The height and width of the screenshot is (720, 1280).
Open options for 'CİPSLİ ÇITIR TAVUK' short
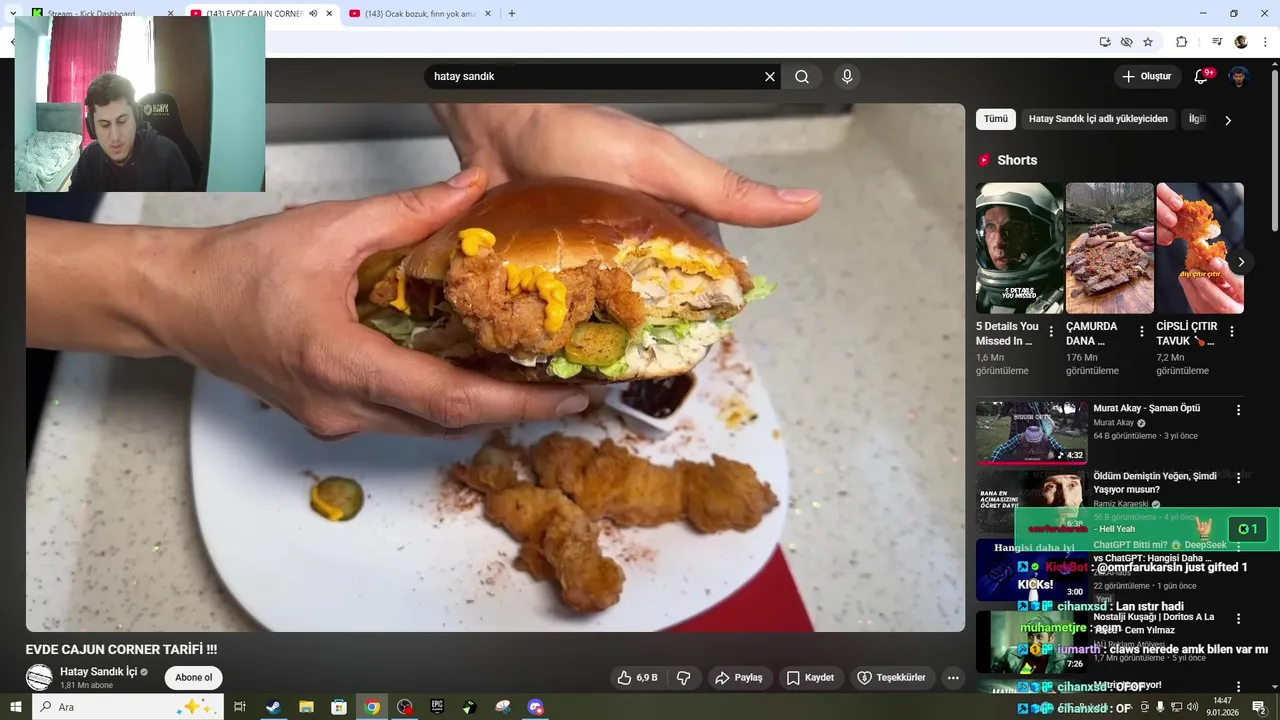click(1231, 332)
